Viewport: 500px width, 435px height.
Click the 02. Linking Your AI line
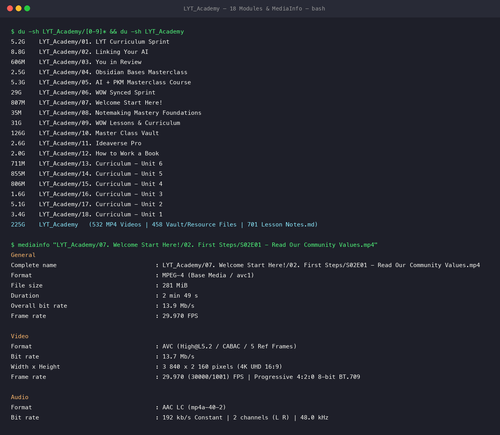point(79,52)
